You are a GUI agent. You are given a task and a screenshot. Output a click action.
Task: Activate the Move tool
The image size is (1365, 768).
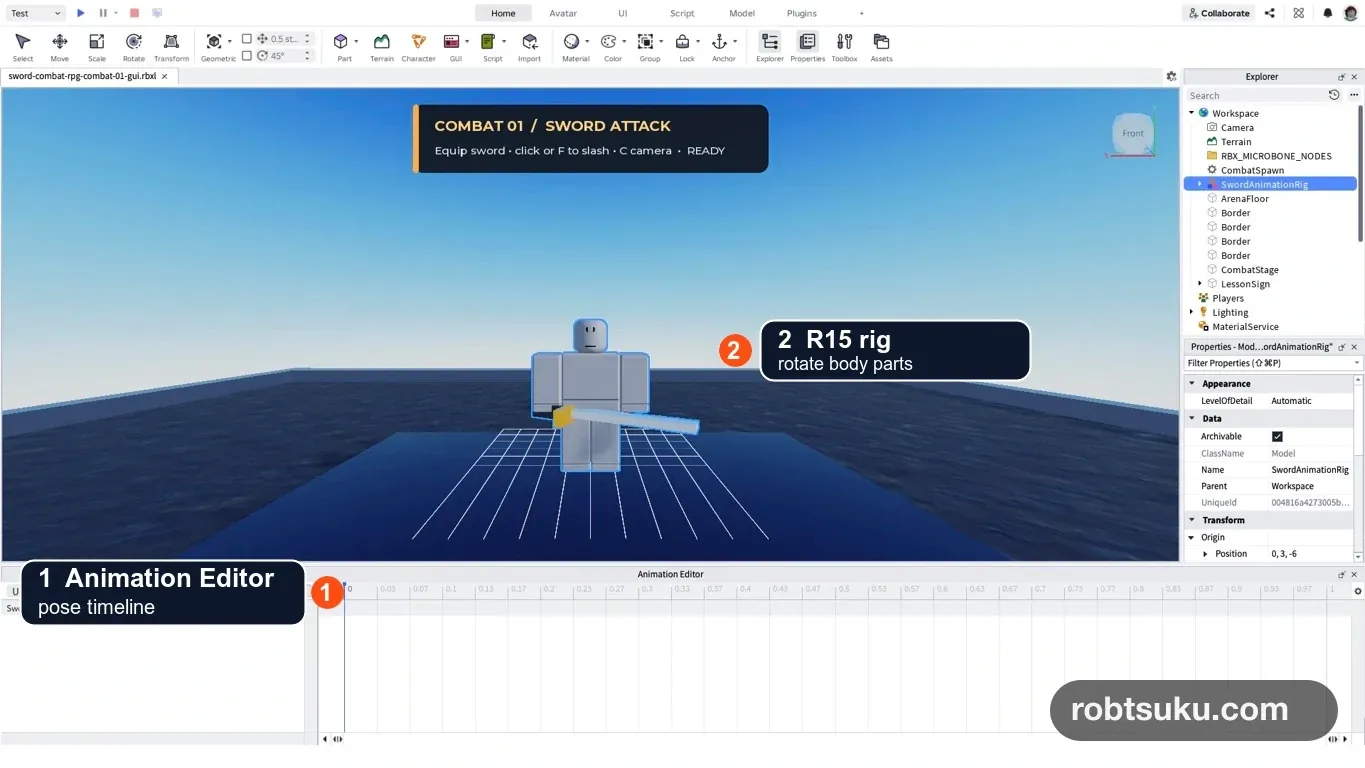[60, 46]
